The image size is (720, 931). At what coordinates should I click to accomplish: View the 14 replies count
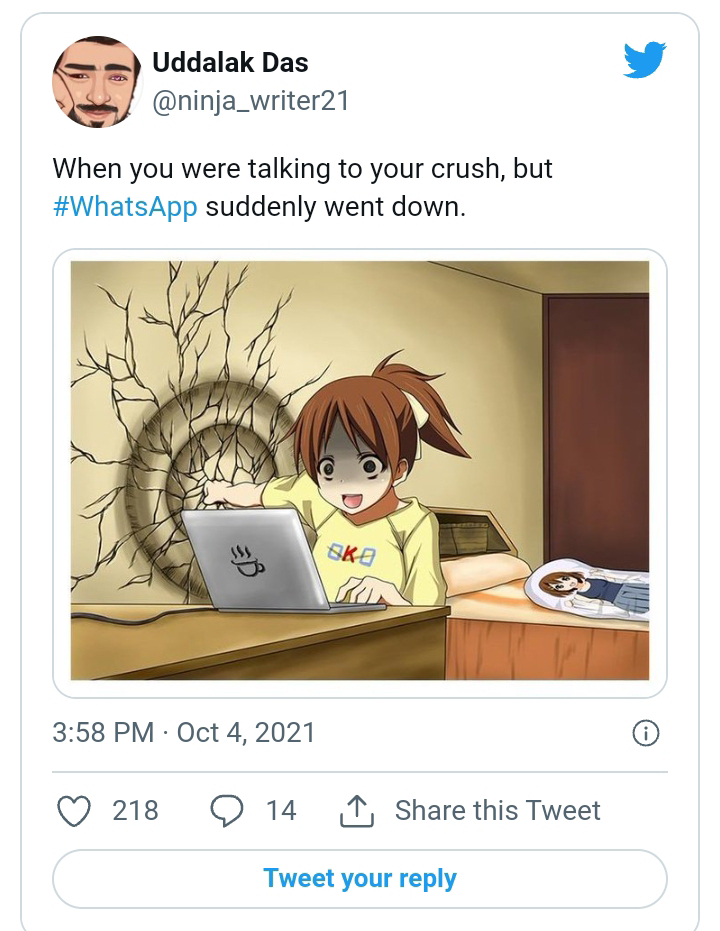click(281, 811)
